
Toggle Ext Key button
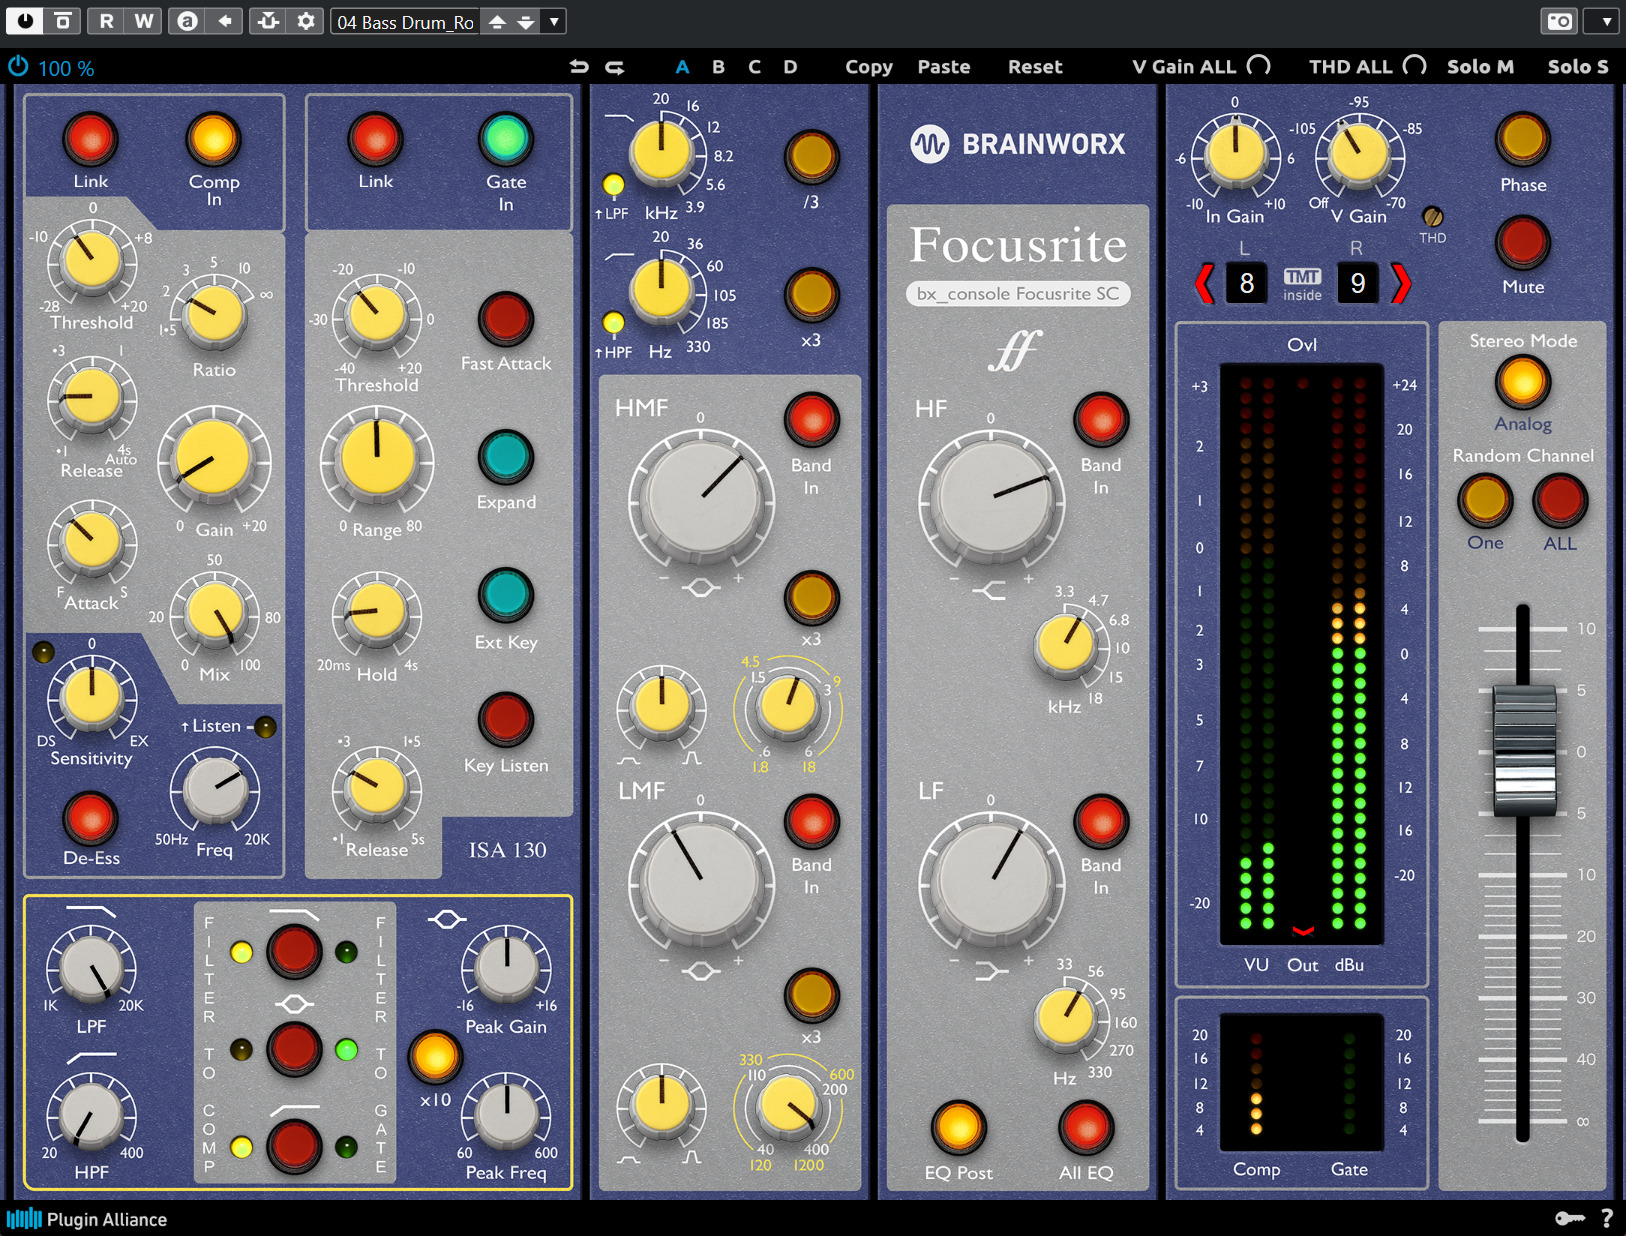[505, 596]
